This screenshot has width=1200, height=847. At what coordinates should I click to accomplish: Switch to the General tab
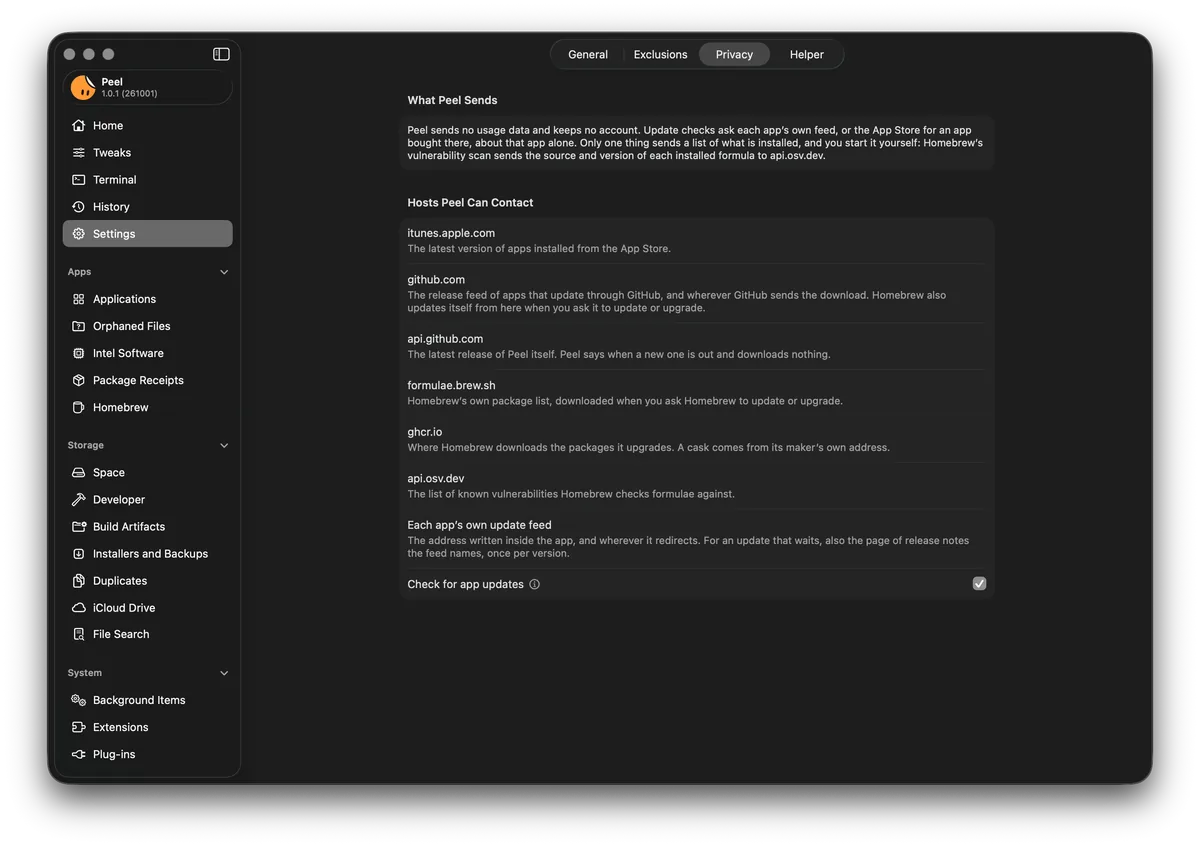pos(588,54)
